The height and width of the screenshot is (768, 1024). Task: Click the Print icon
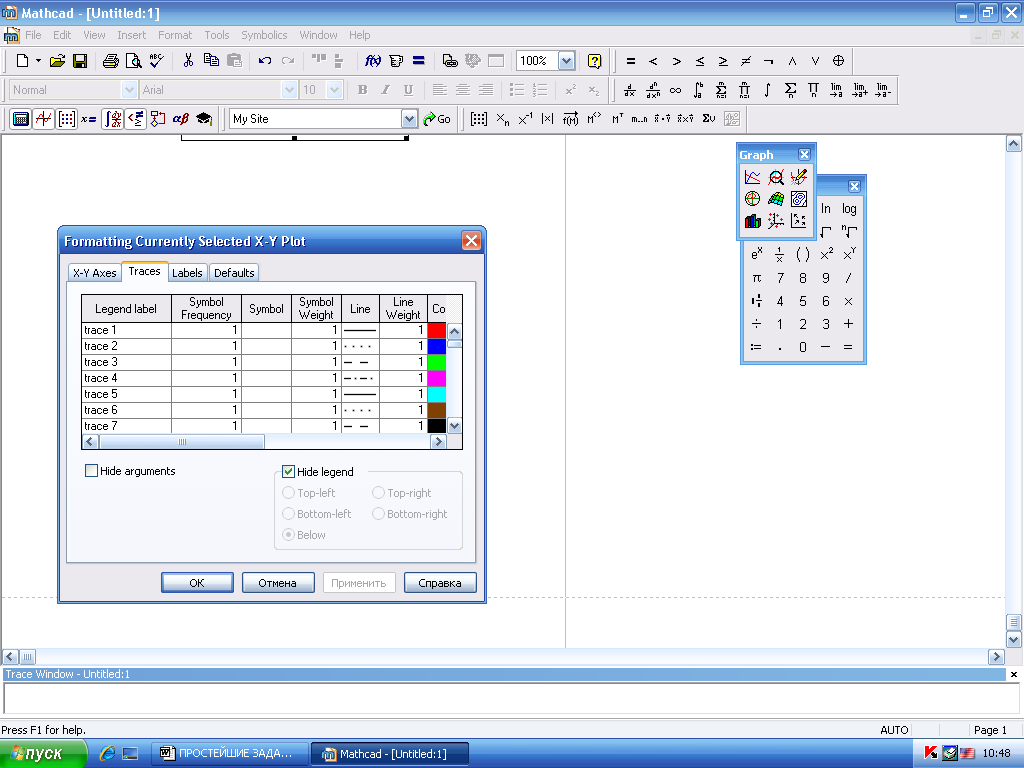coord(110,61)
